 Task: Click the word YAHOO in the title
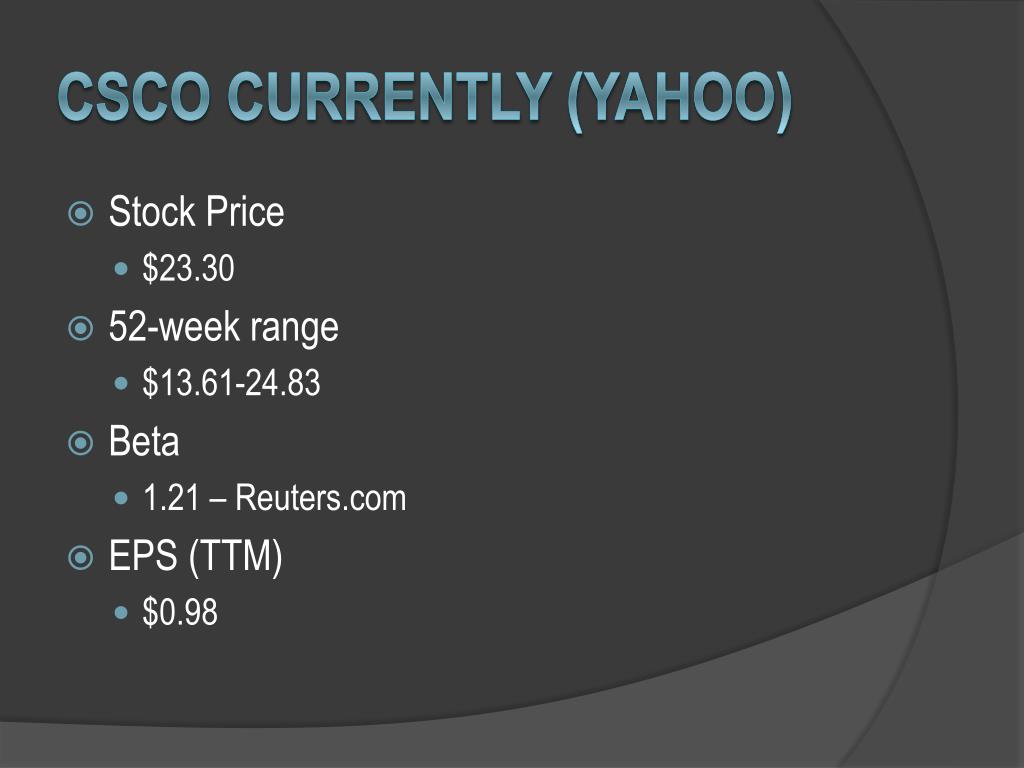[679, 99]
